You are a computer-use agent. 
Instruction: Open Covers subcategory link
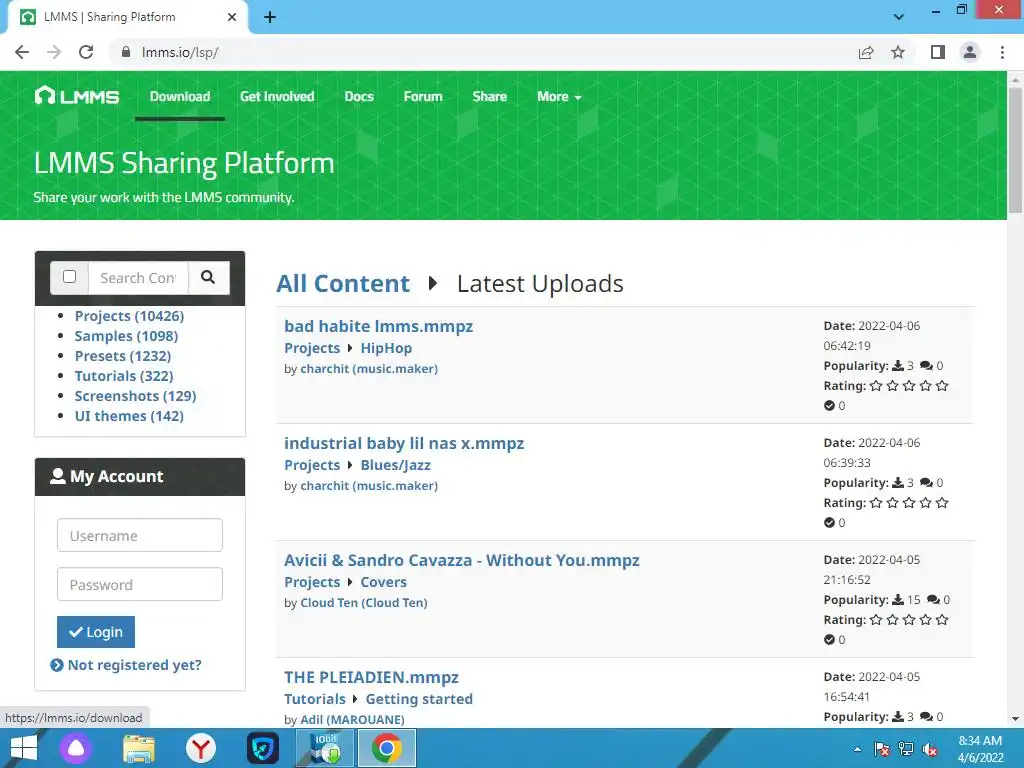point(383,582)
